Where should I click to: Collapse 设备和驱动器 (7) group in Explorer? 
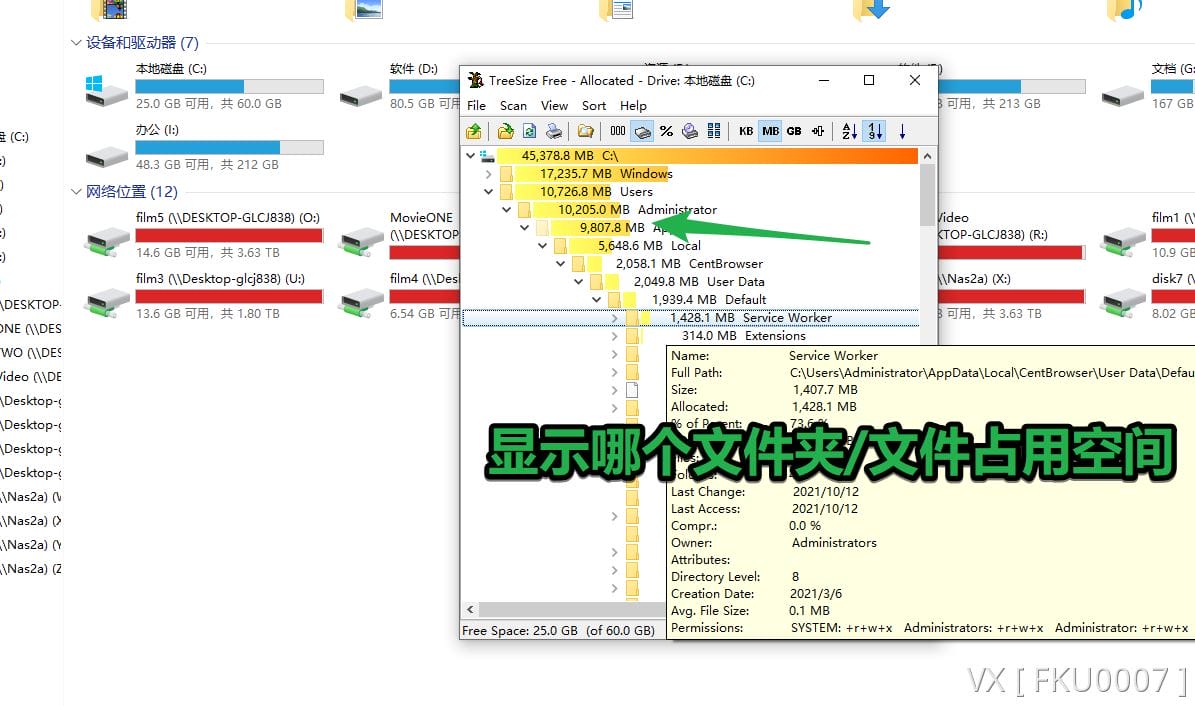[x=76, y=43]
